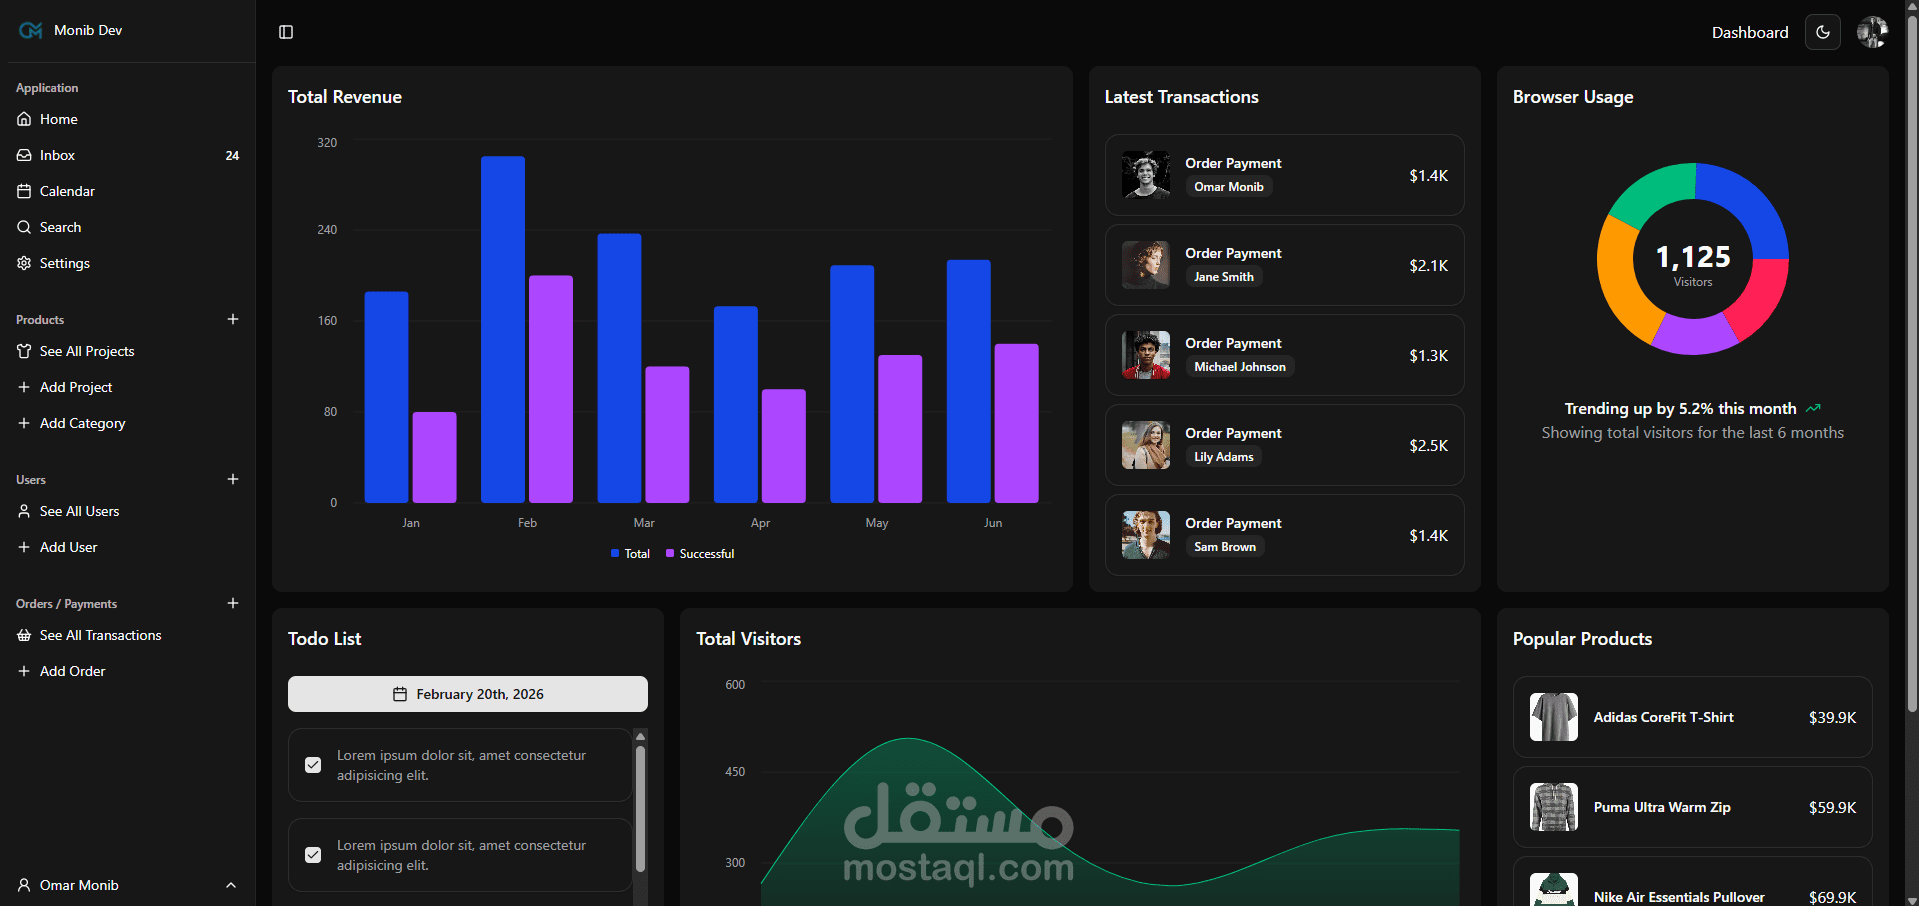Select the Calendar icon in sidebar

24,191
